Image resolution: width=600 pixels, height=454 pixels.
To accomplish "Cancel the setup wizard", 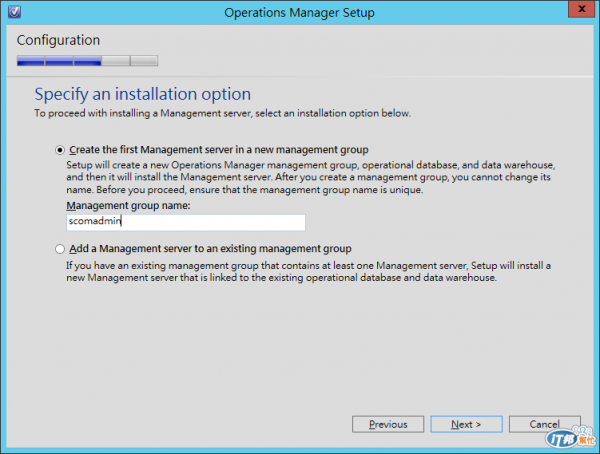I will pos(545,424).
